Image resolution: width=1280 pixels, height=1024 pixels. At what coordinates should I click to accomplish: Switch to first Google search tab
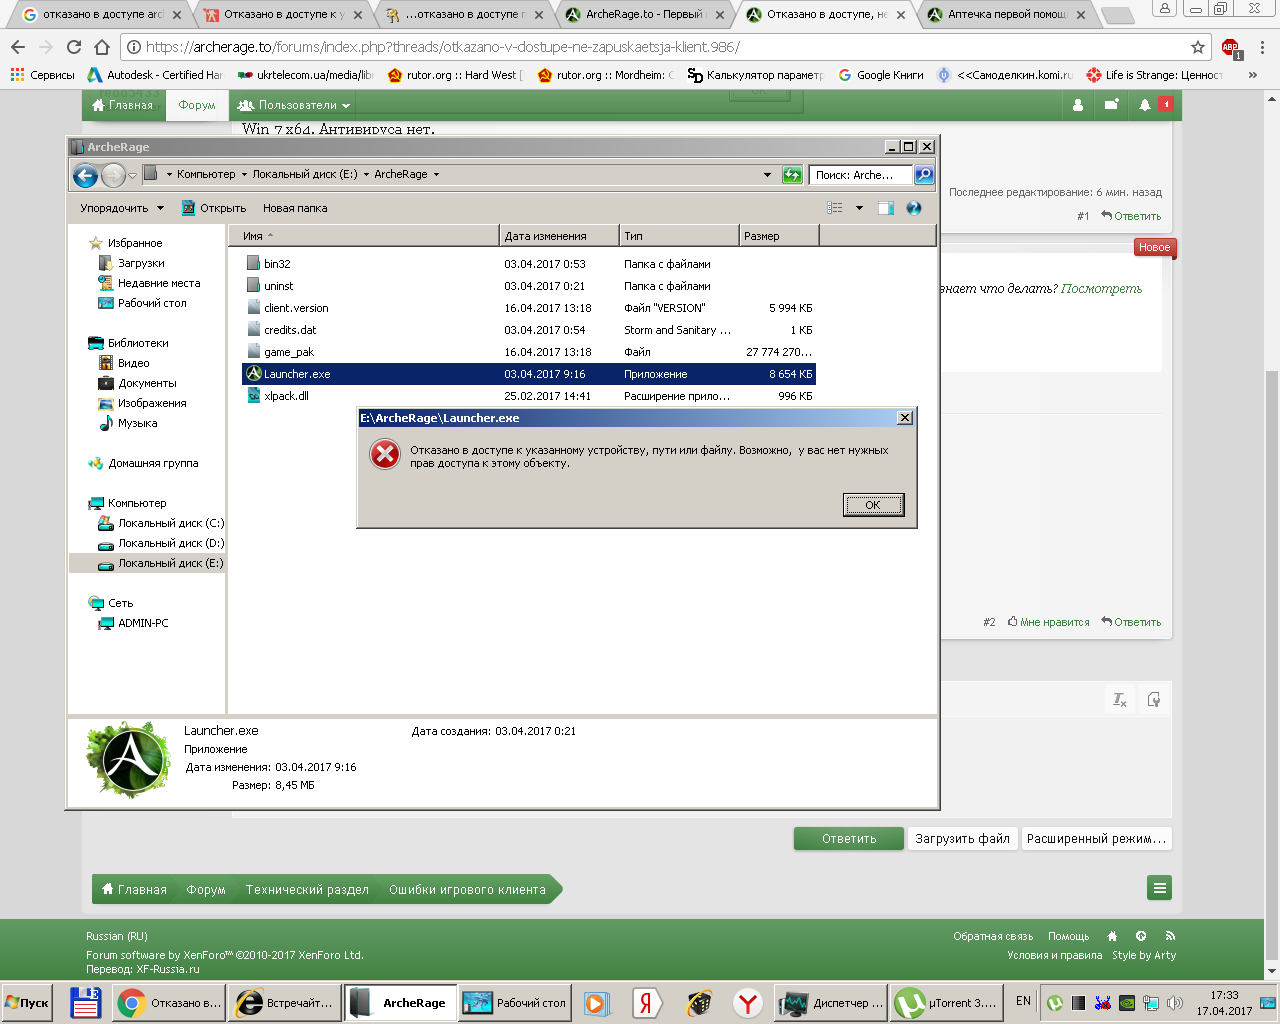click(101, 15)
